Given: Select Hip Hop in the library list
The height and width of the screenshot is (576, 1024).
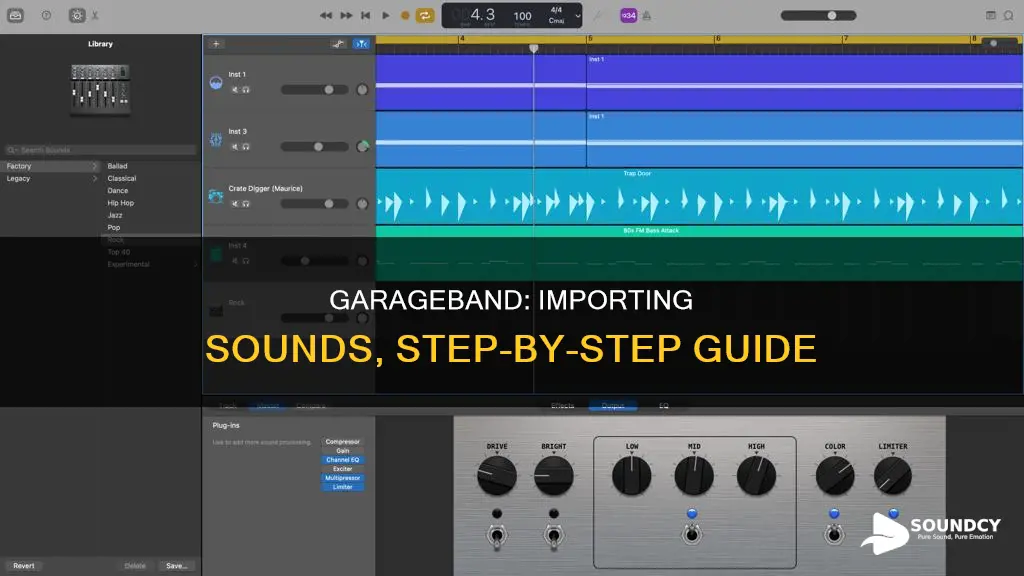Looking at the screenshot, I should click(x=121, y=203).
